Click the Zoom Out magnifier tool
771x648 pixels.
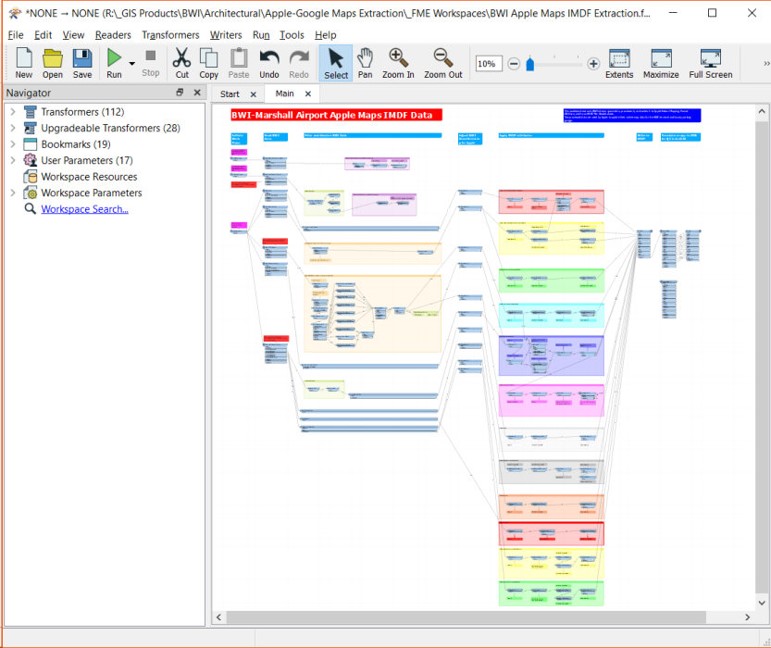[443, 63]
